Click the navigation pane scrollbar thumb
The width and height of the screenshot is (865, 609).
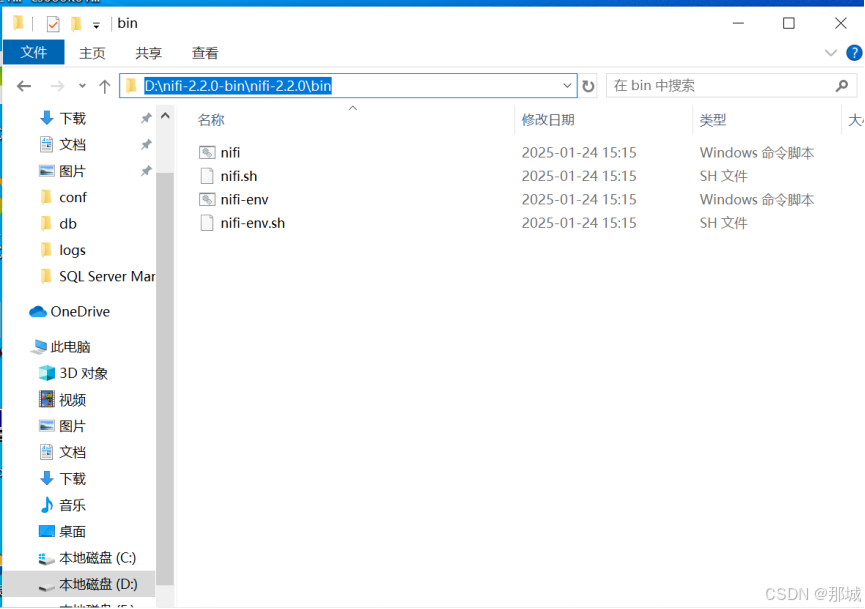tap(165, 378)
